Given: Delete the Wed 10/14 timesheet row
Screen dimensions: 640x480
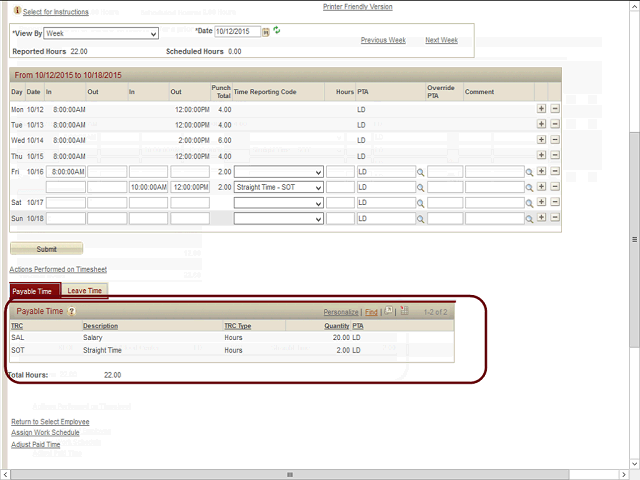Looking at the screenshot, I should click(555, 140).
